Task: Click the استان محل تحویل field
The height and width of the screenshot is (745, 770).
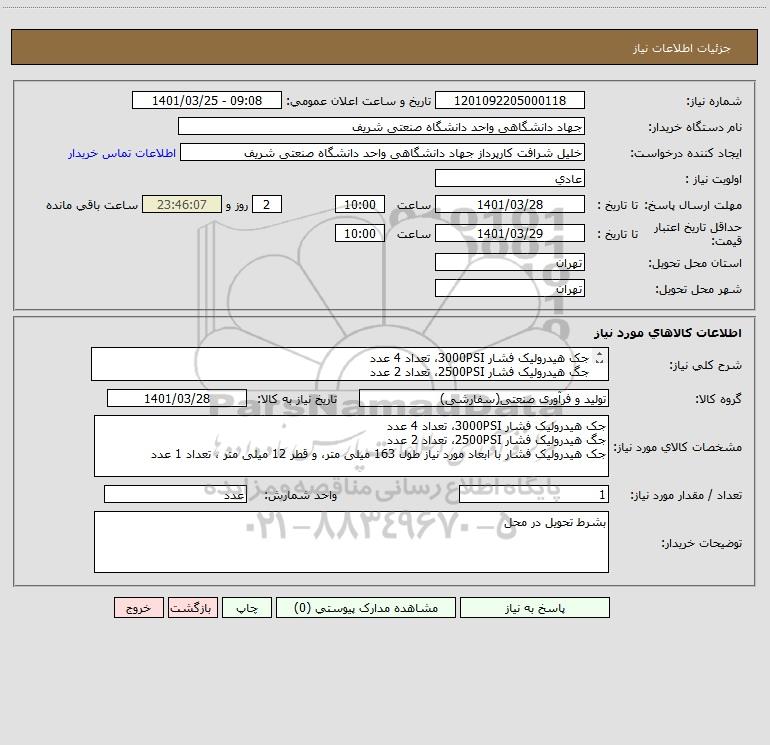Action: point(510,263)
